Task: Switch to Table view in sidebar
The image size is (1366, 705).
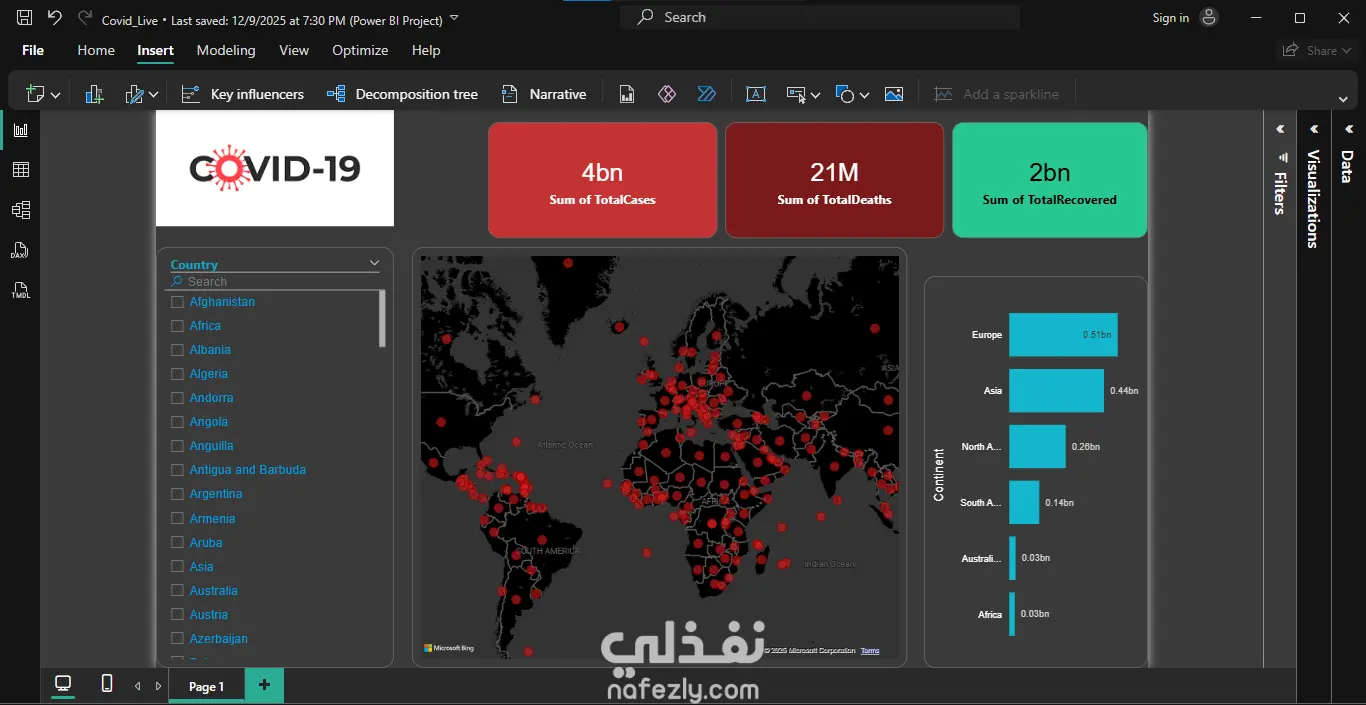Action: [21, 170]
